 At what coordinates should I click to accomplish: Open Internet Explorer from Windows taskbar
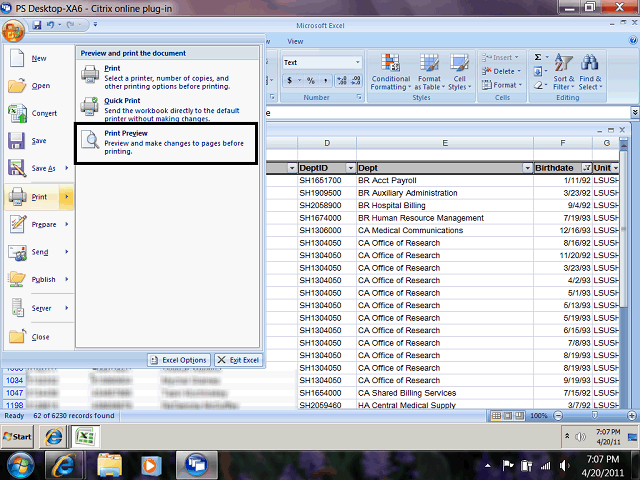tap(63, 464)
